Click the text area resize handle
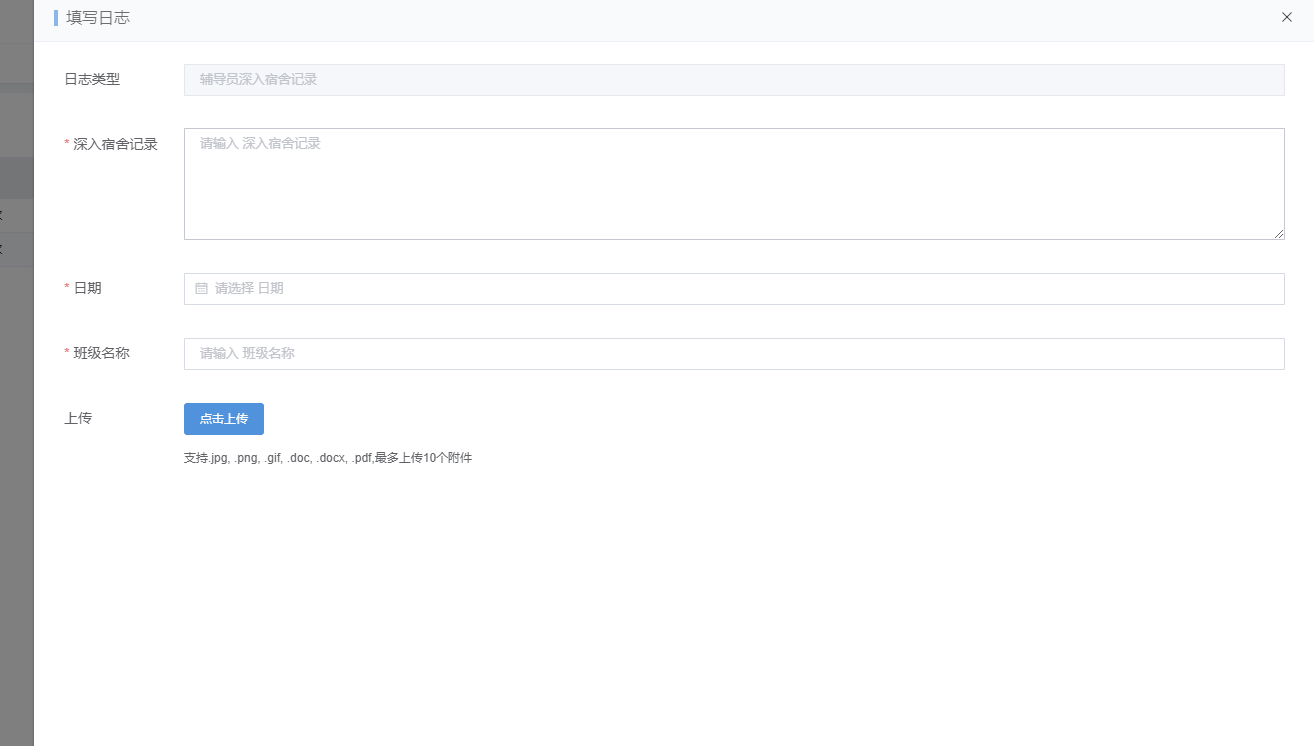This screenshot has height=746, width=1314. coord(1278,233)
